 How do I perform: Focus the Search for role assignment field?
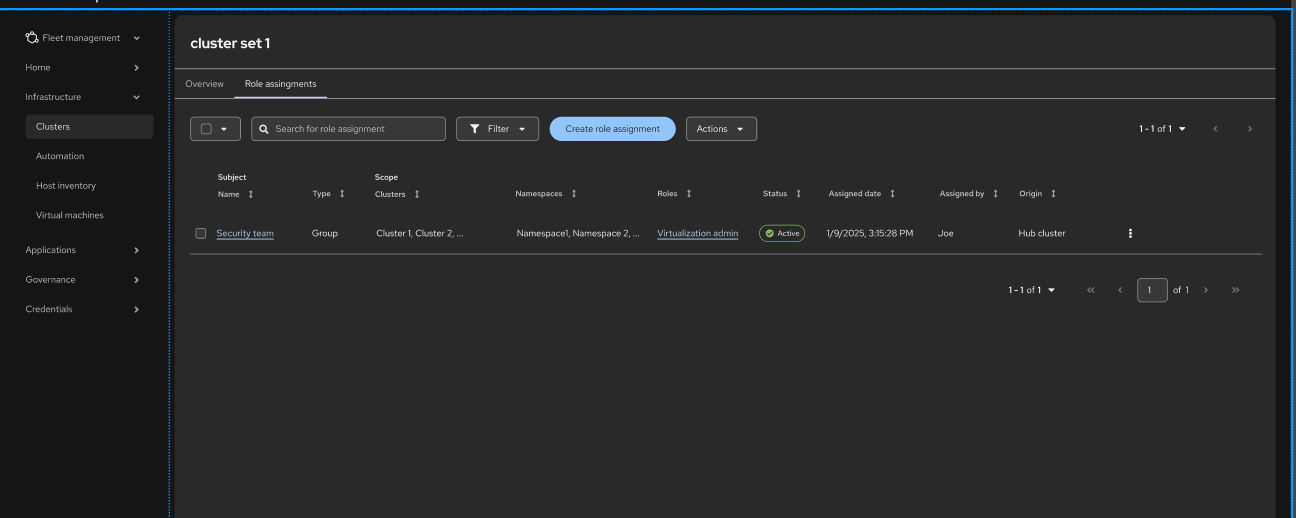pyautogui.click(x=348, y=129)
